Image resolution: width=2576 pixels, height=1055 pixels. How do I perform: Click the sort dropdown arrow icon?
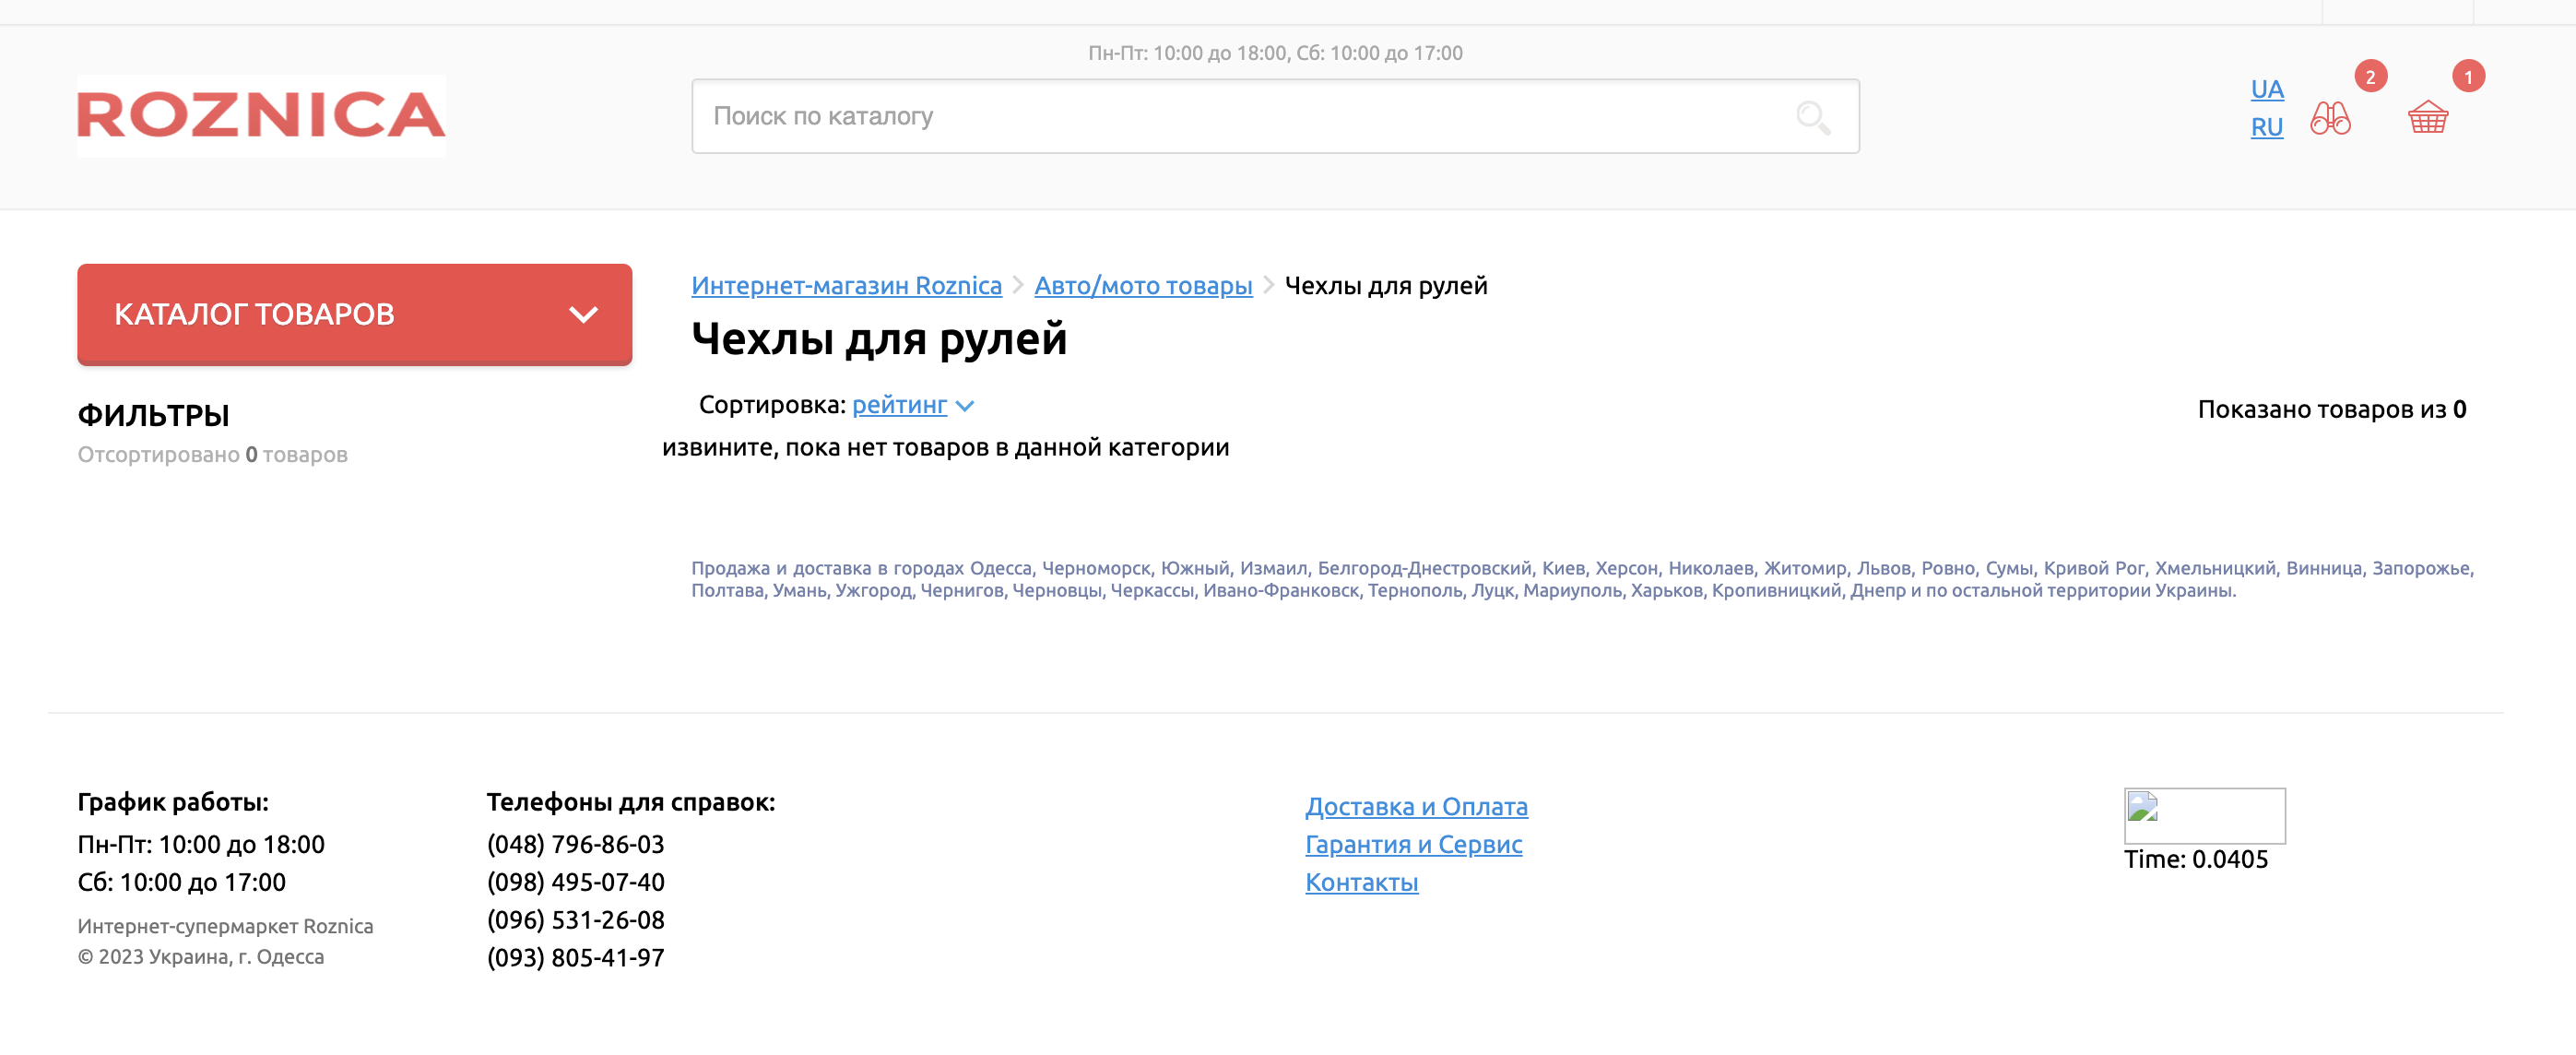pos(965,406)
